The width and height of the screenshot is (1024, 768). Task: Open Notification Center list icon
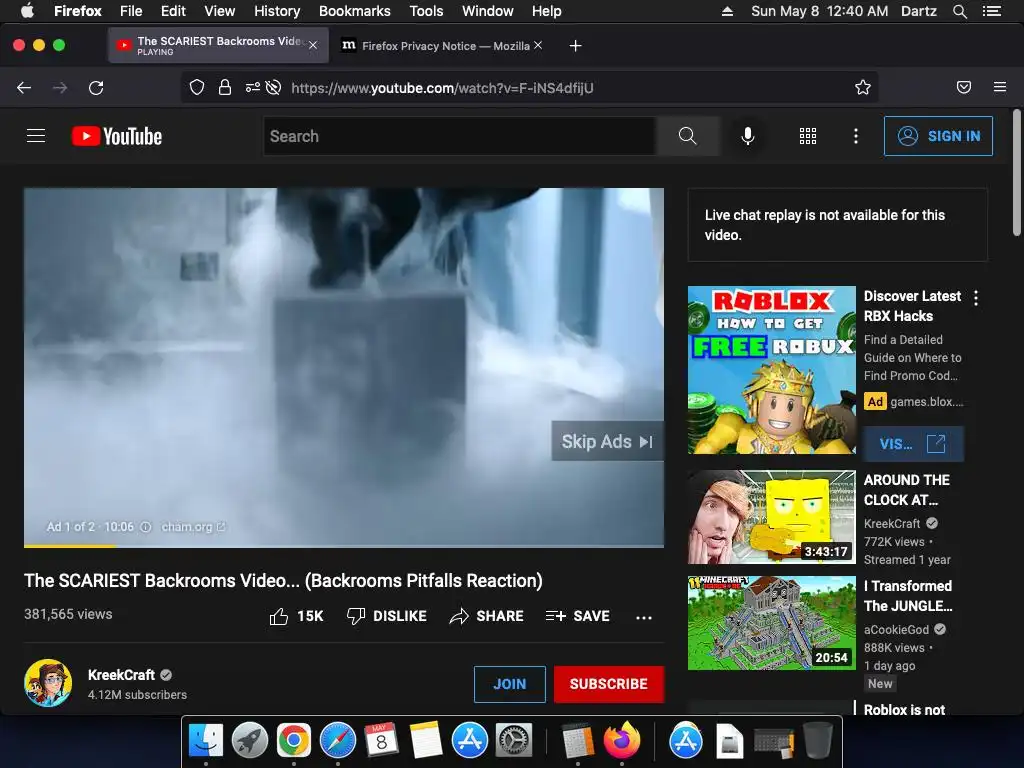click(x=992, y=11)
